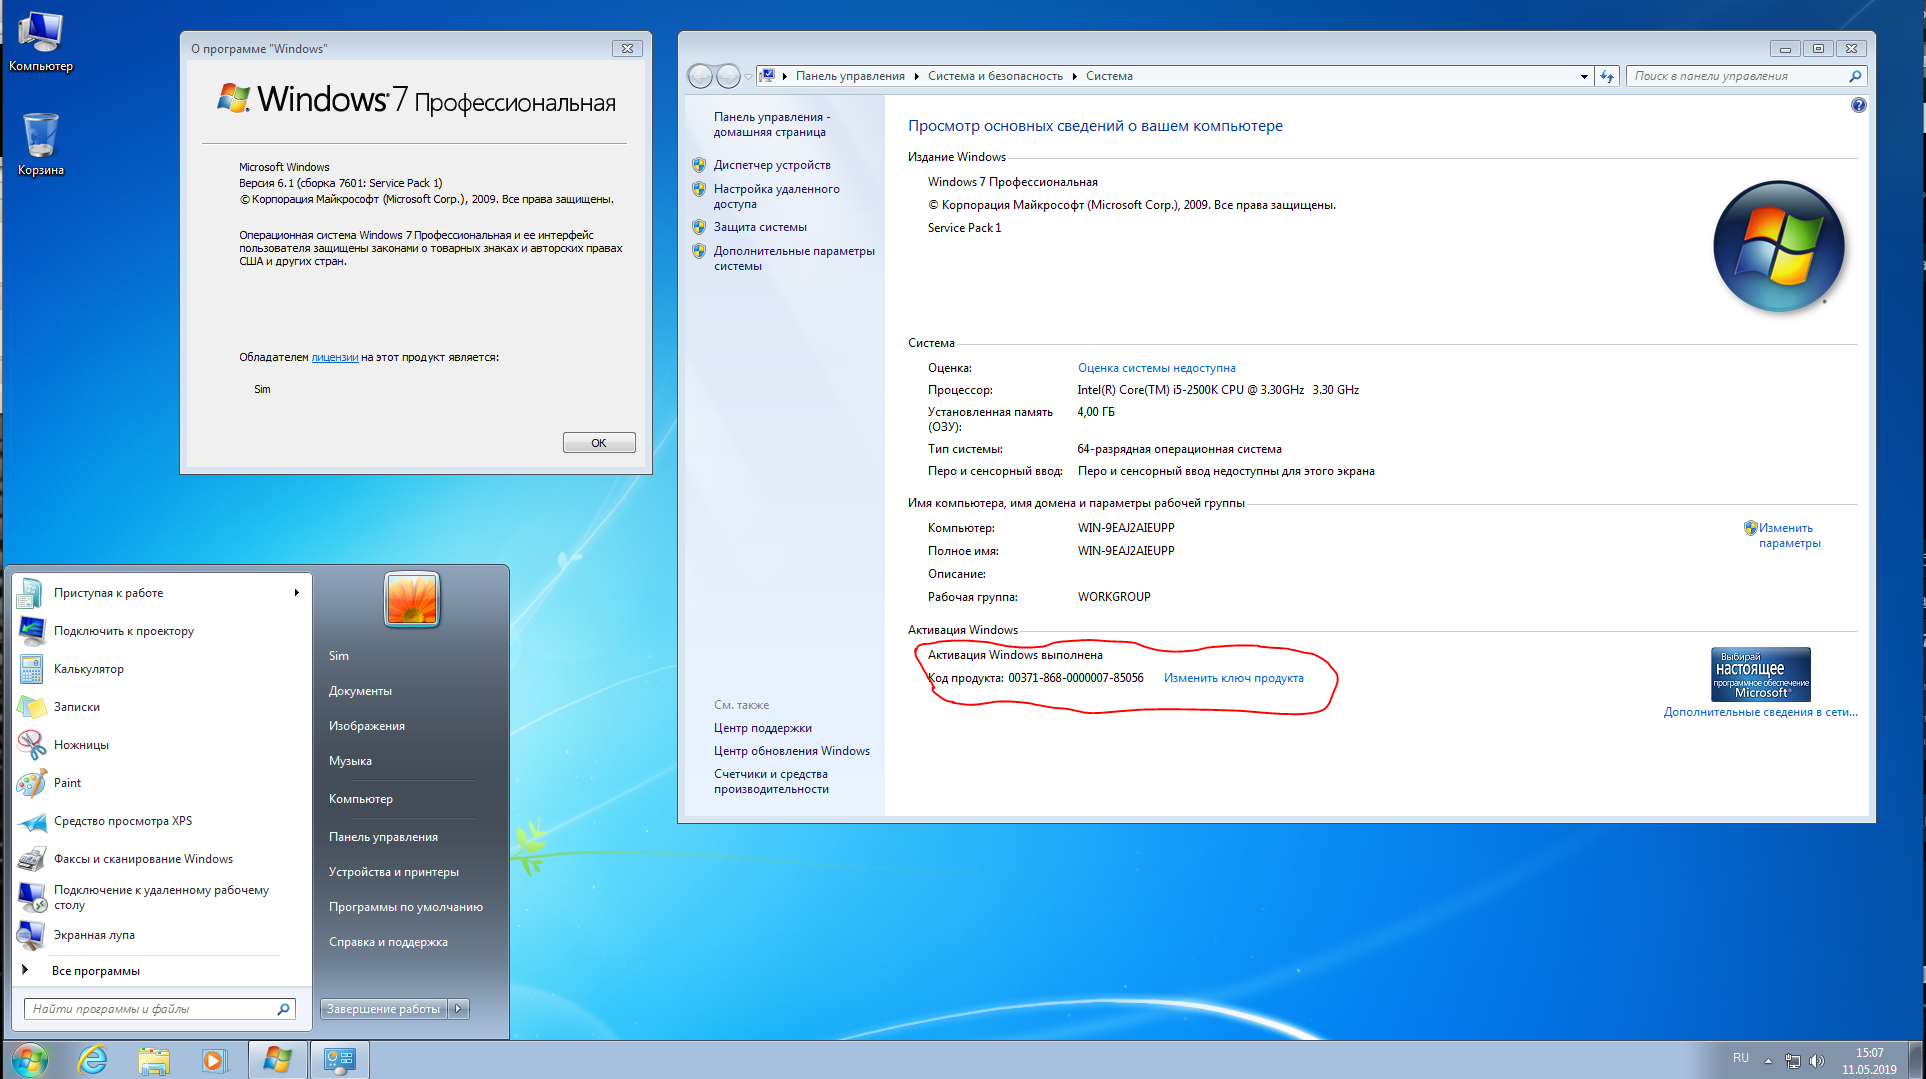The width and height of the screenshot is (1926, 1079).
Task: Launch Ножницы snipping tool
Action: tap(160, 745)
